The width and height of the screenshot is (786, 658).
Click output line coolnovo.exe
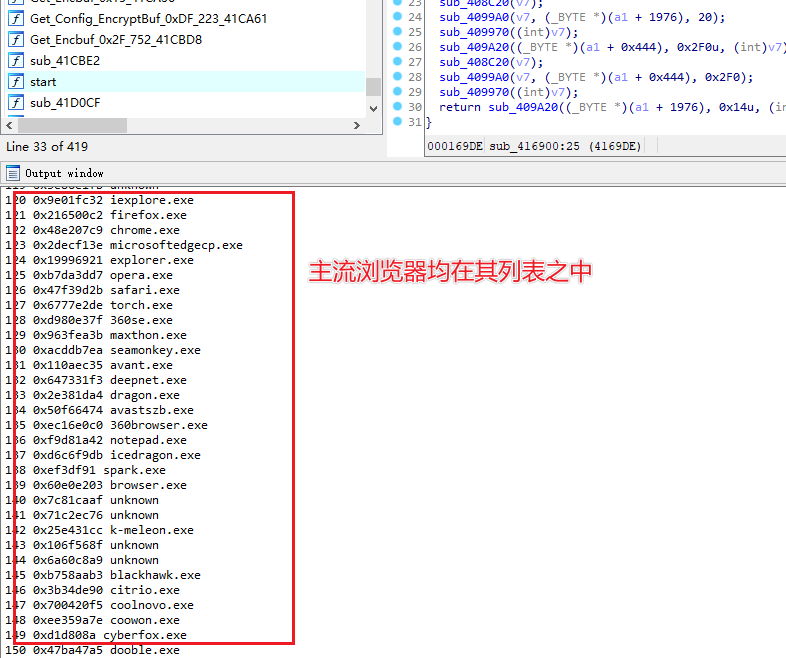click(99, 605)
